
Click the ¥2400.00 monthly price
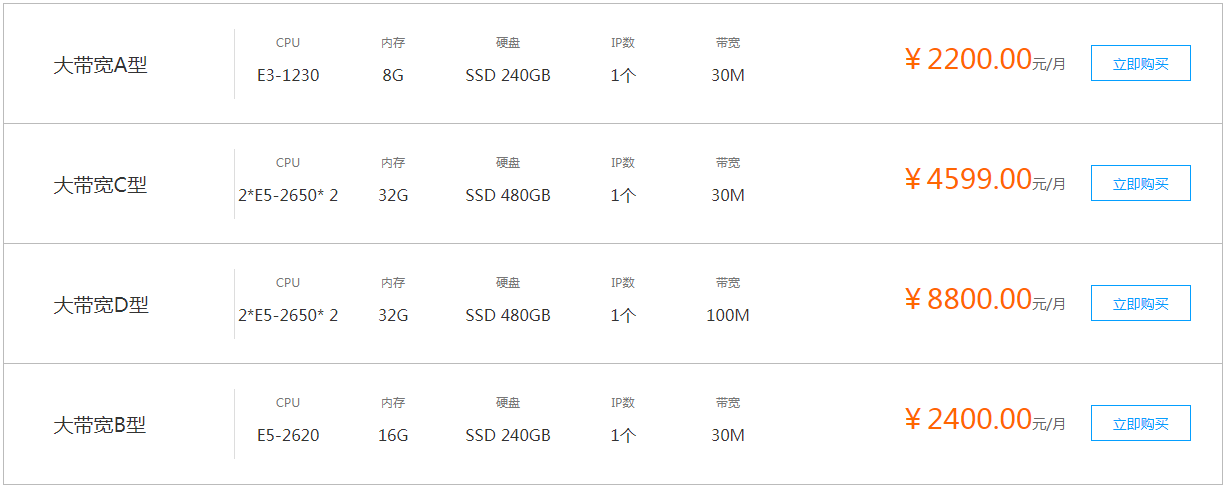(x=967, y=420)
